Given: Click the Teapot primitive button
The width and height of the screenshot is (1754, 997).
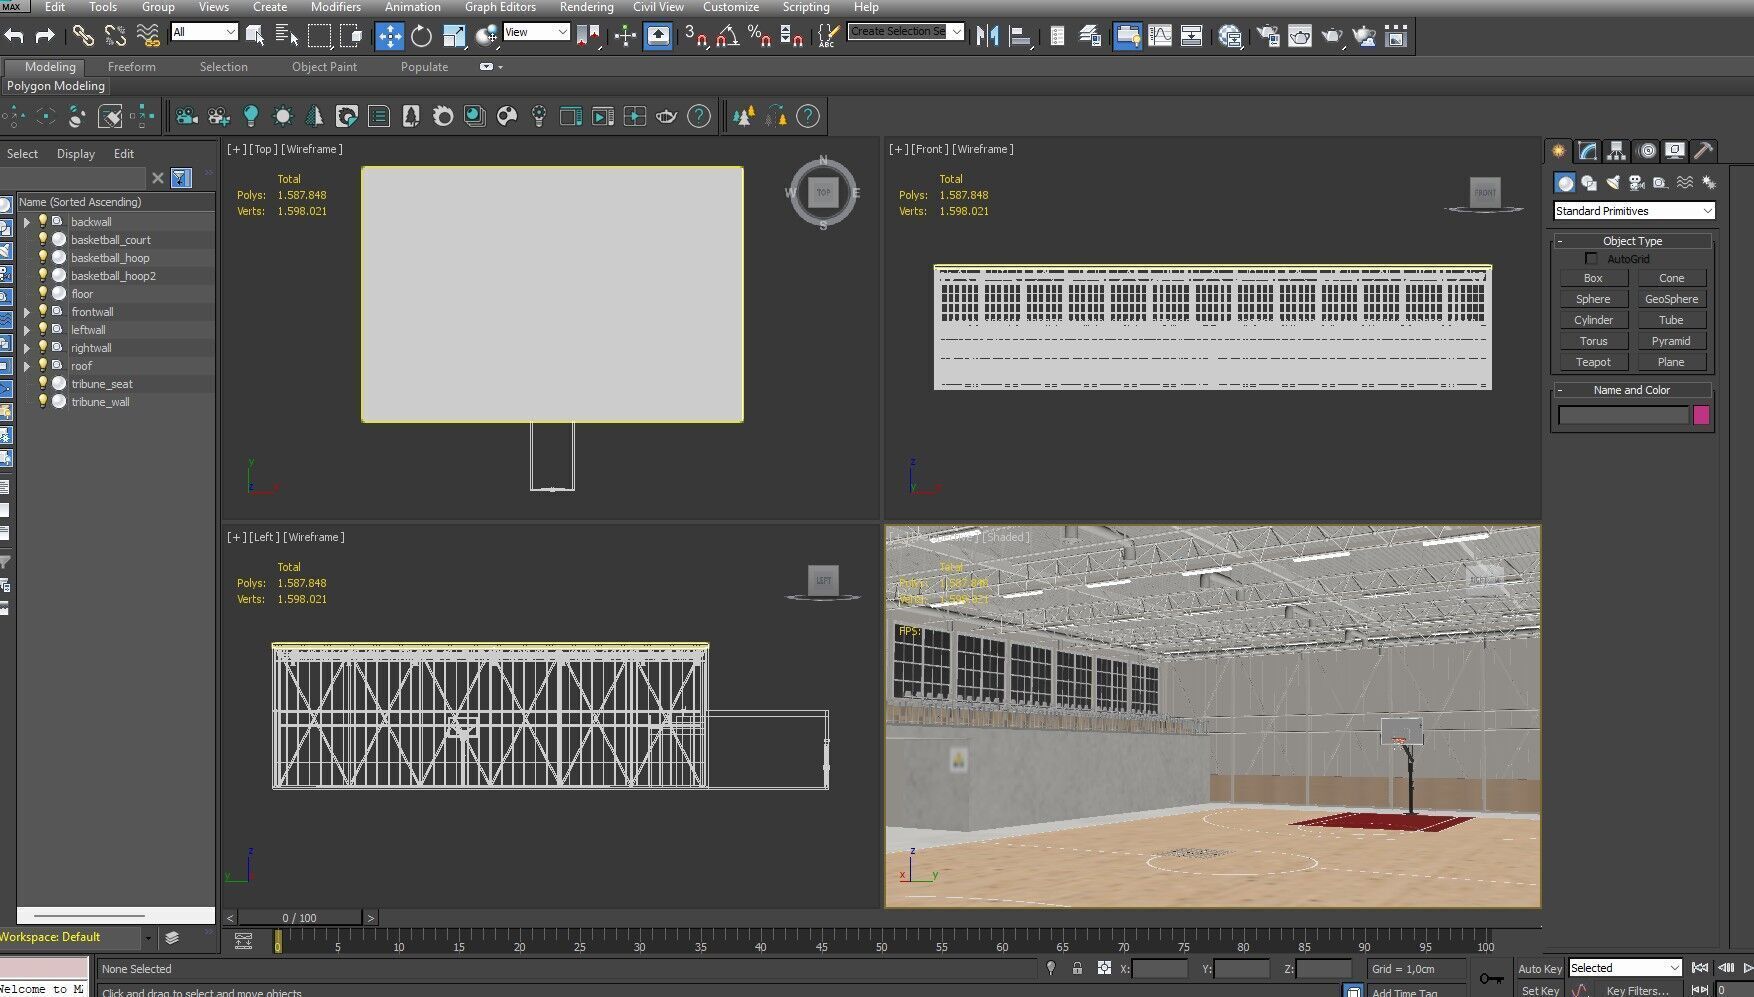Looking at the screenshot, I should pos(1593,362).
